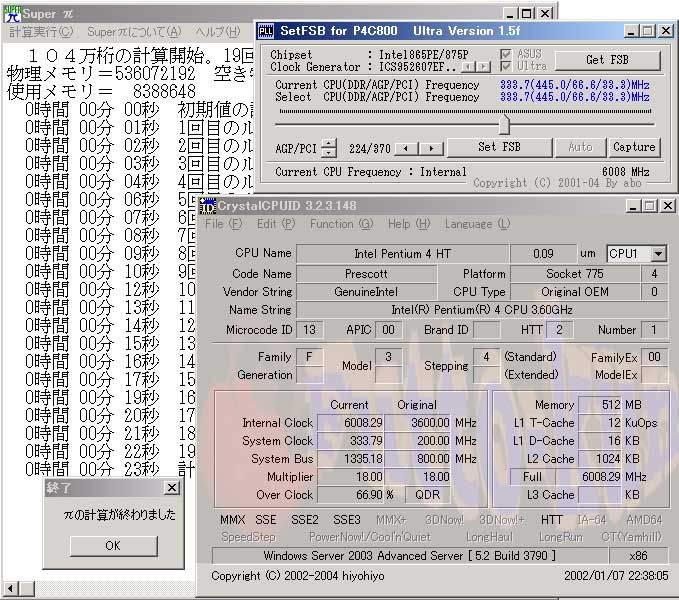679x600 pixels.
Task: Click the OS string Windows Server 2003
Action: click(x=409, y=556)
